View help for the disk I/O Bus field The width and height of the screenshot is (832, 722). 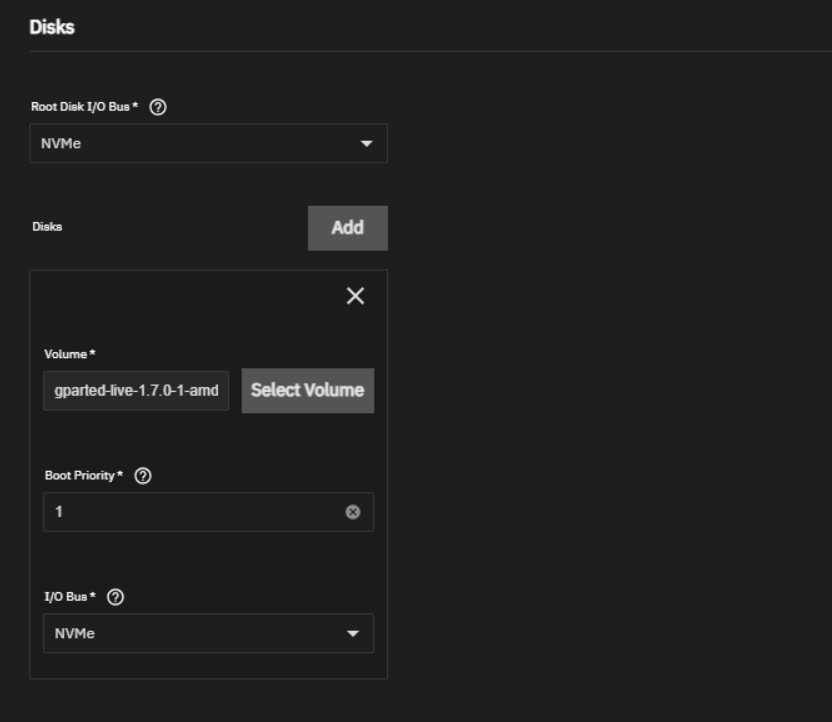tap(115, 597)
